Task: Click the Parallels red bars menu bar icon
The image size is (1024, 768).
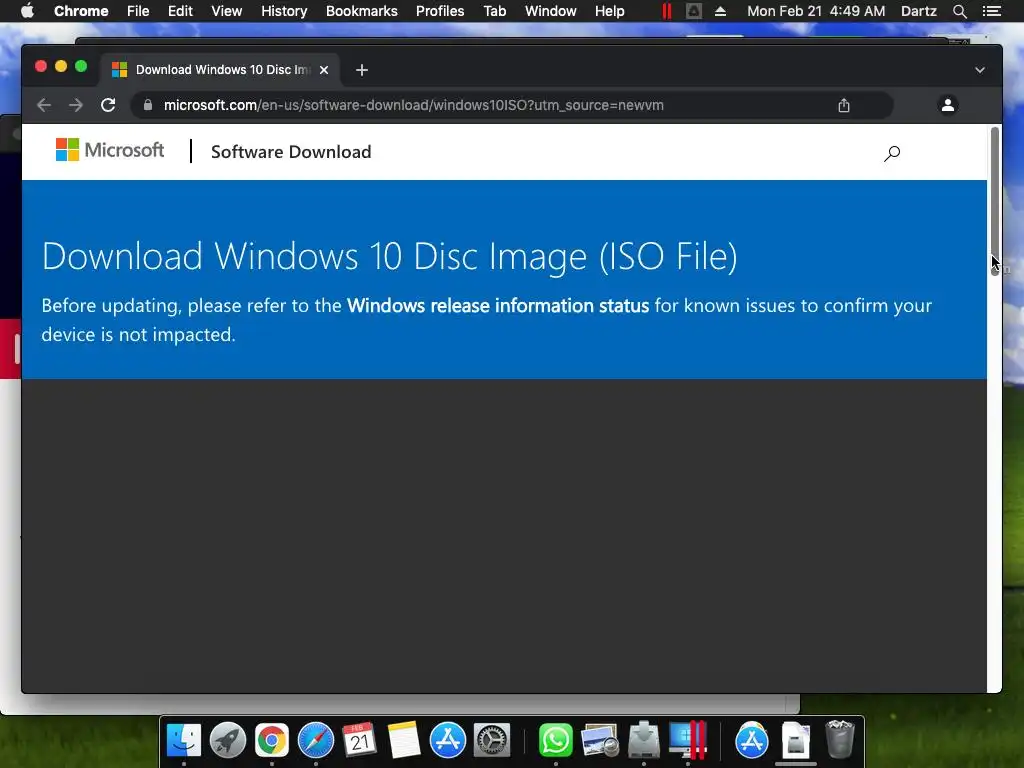Action: click(x=666, y=11)
